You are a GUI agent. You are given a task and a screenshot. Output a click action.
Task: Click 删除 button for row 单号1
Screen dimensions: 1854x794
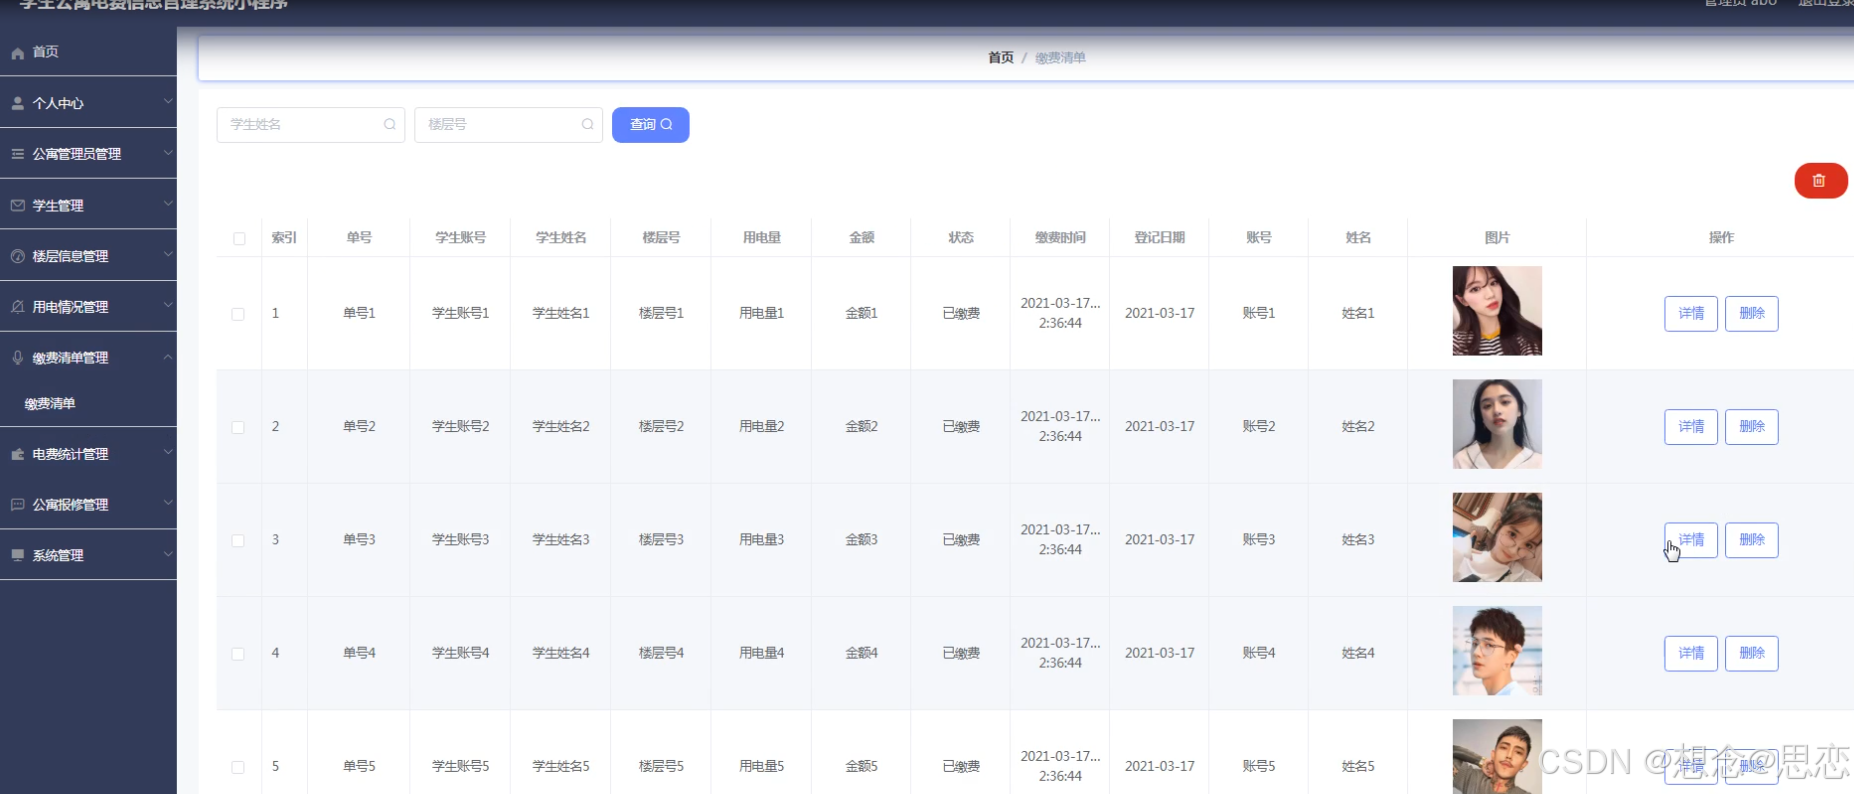coord(1752,314)
